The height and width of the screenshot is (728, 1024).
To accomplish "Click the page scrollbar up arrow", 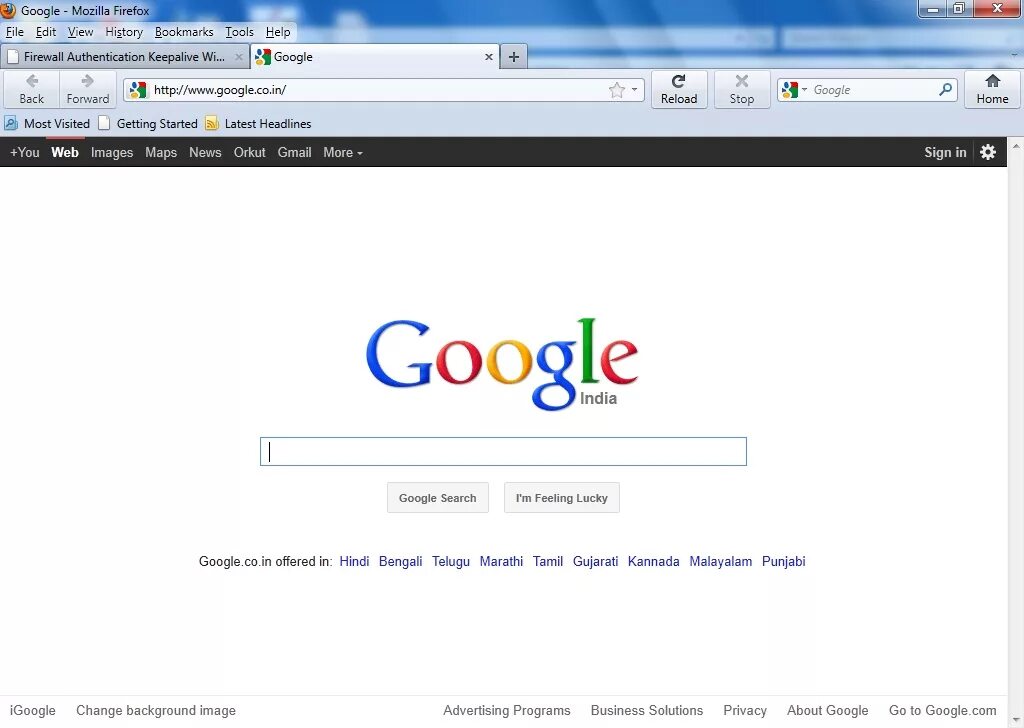I will [1016, 146].
